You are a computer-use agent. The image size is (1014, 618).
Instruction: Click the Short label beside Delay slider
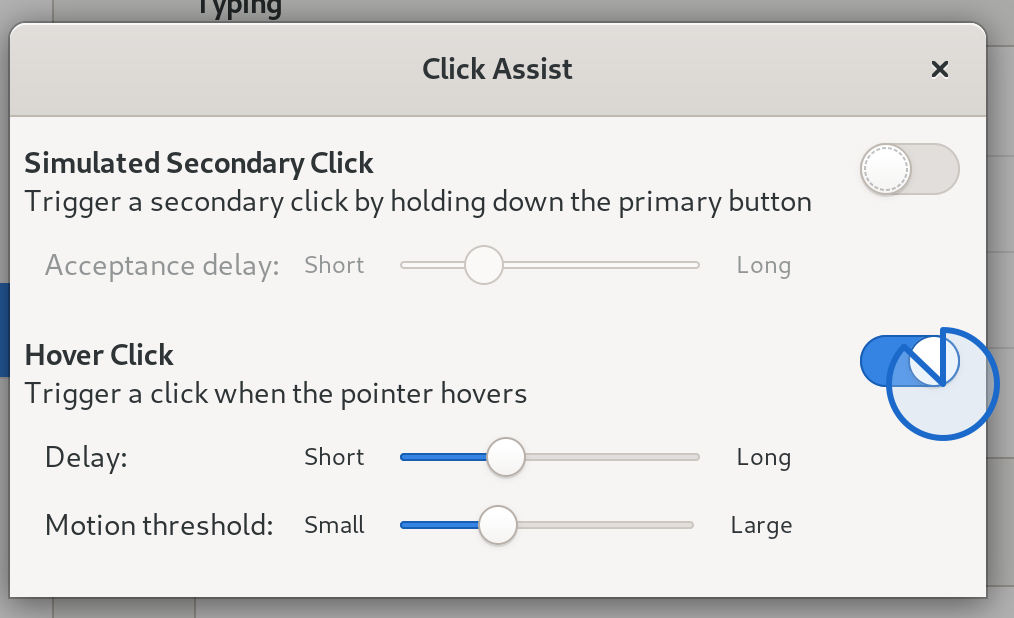[x=334, y=457]
